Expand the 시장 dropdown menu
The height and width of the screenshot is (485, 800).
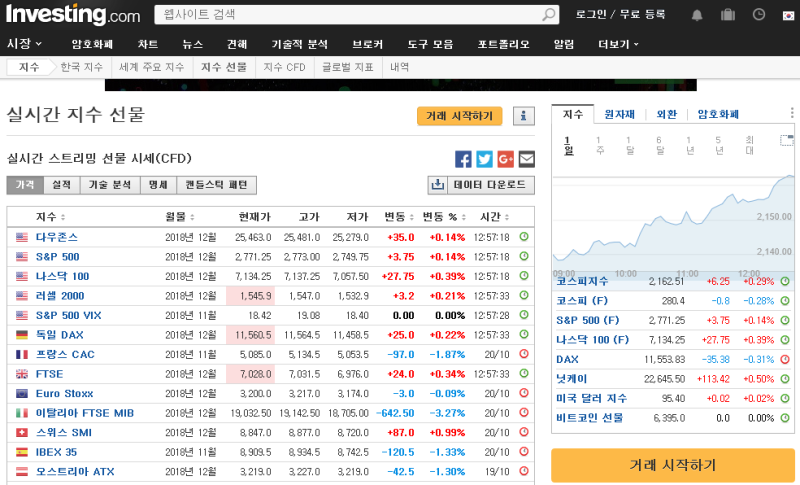[x=24, y=44]
